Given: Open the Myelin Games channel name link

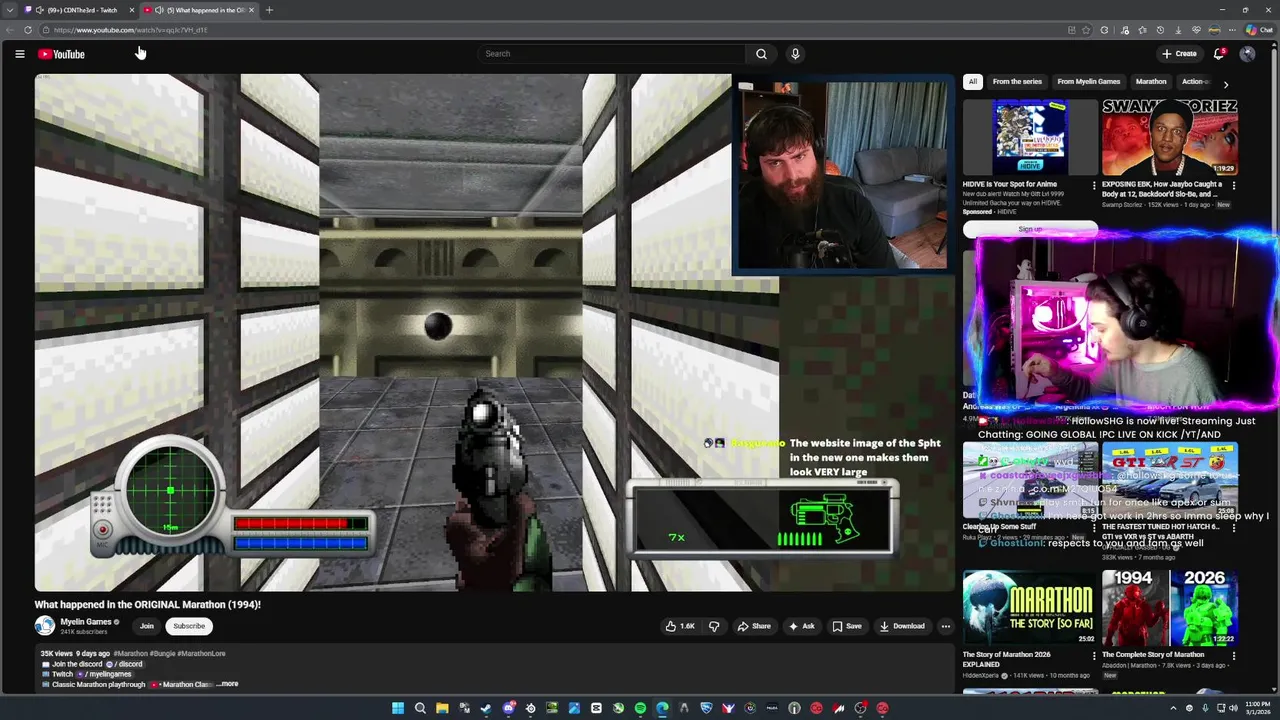Looking at the screenshot, I should coord(86,622).
